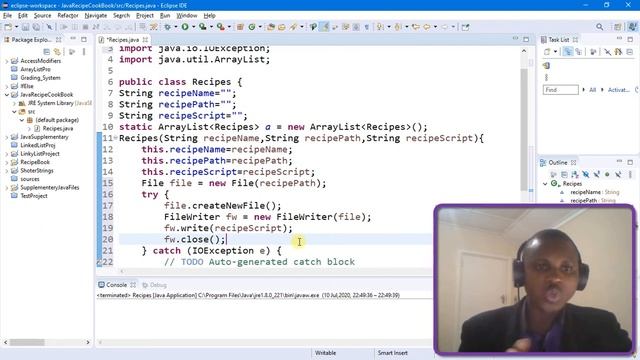This screenshot has height=360, width=640.
Task: Click the Task List Find field
Action: (560, 90)
